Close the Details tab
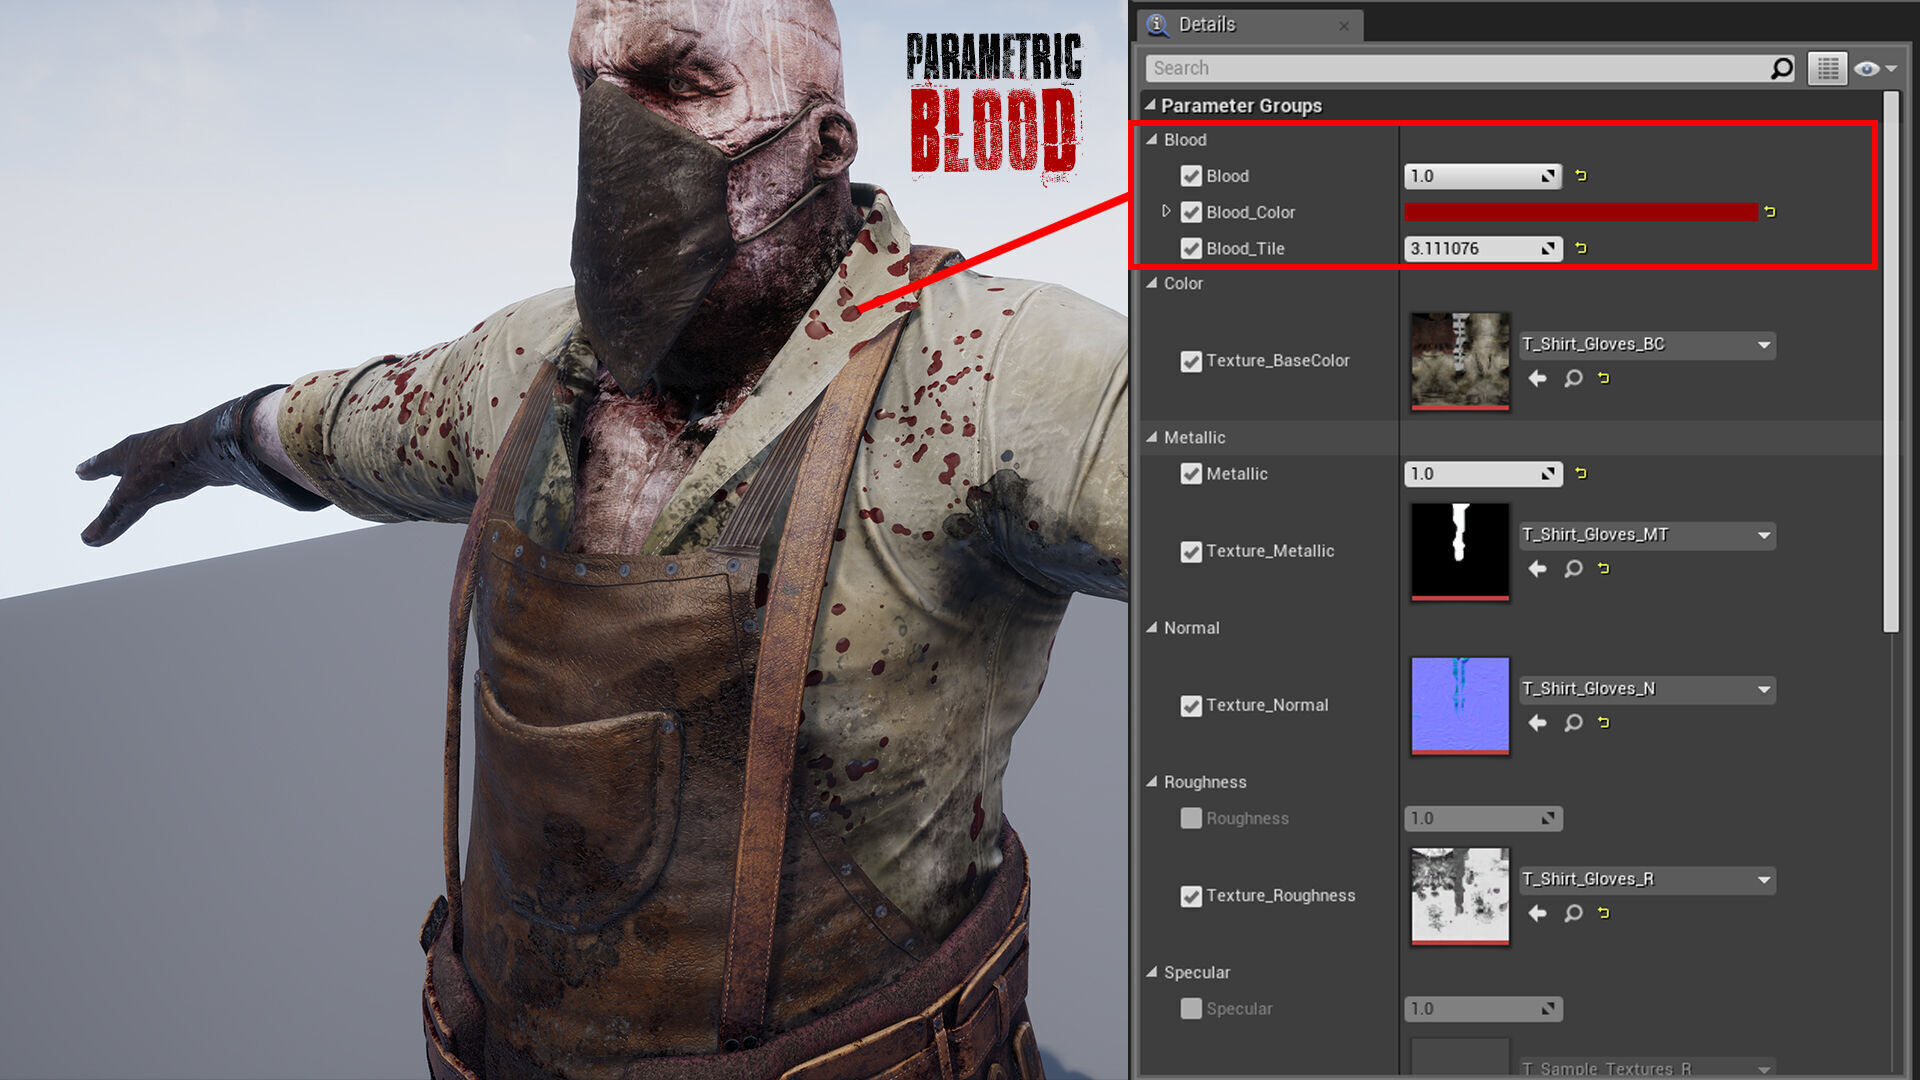This screenshot has height=1080, width=1920. 1344,26
